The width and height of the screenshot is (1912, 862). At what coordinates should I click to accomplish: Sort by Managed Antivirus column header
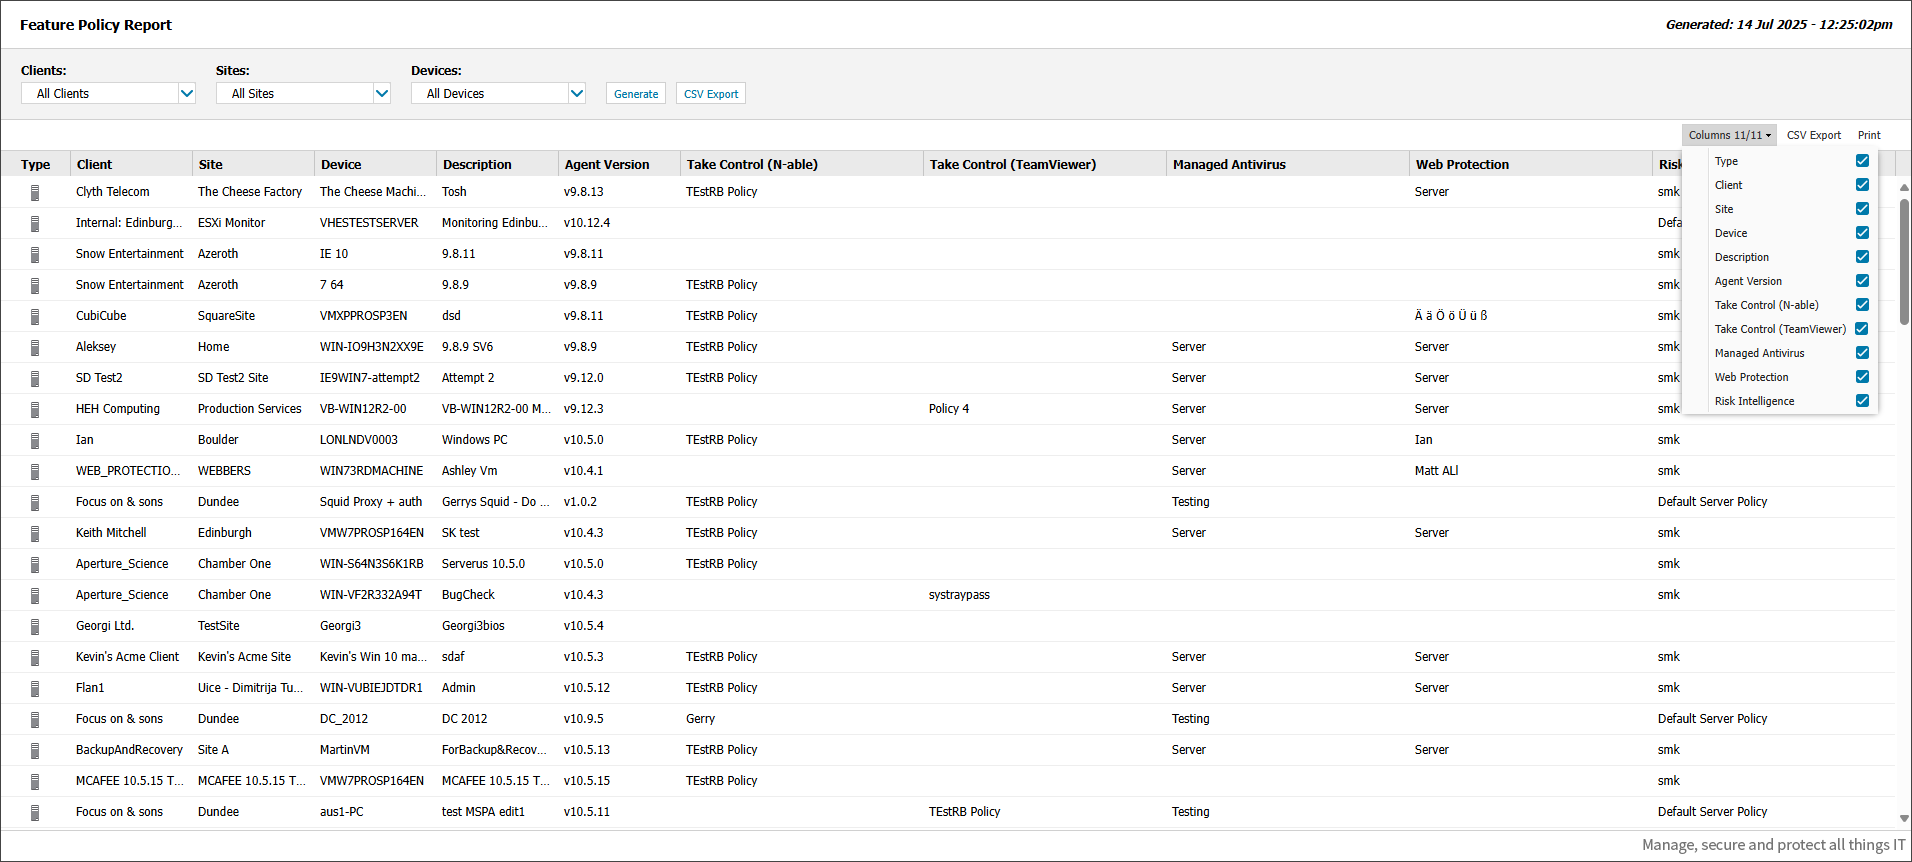pyautogui.click(x=1288, y=164)
